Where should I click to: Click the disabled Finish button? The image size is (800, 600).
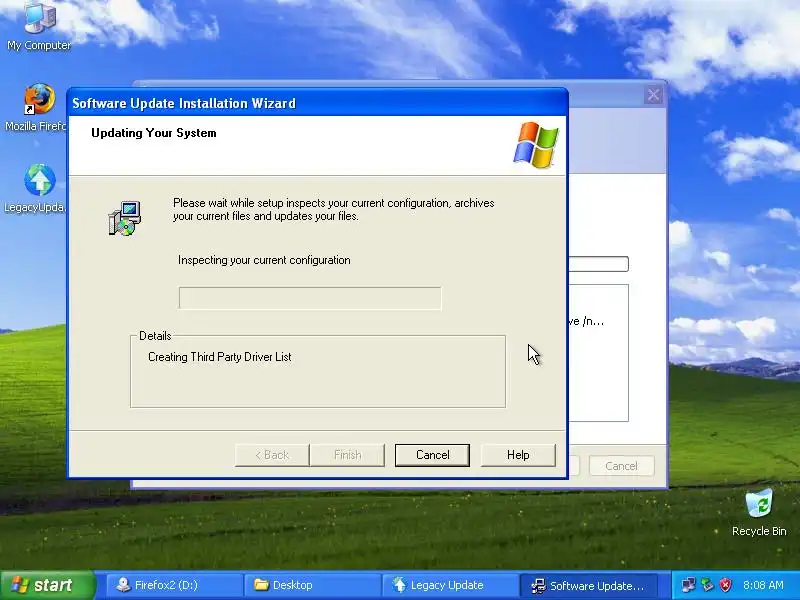tap(347, 455)
